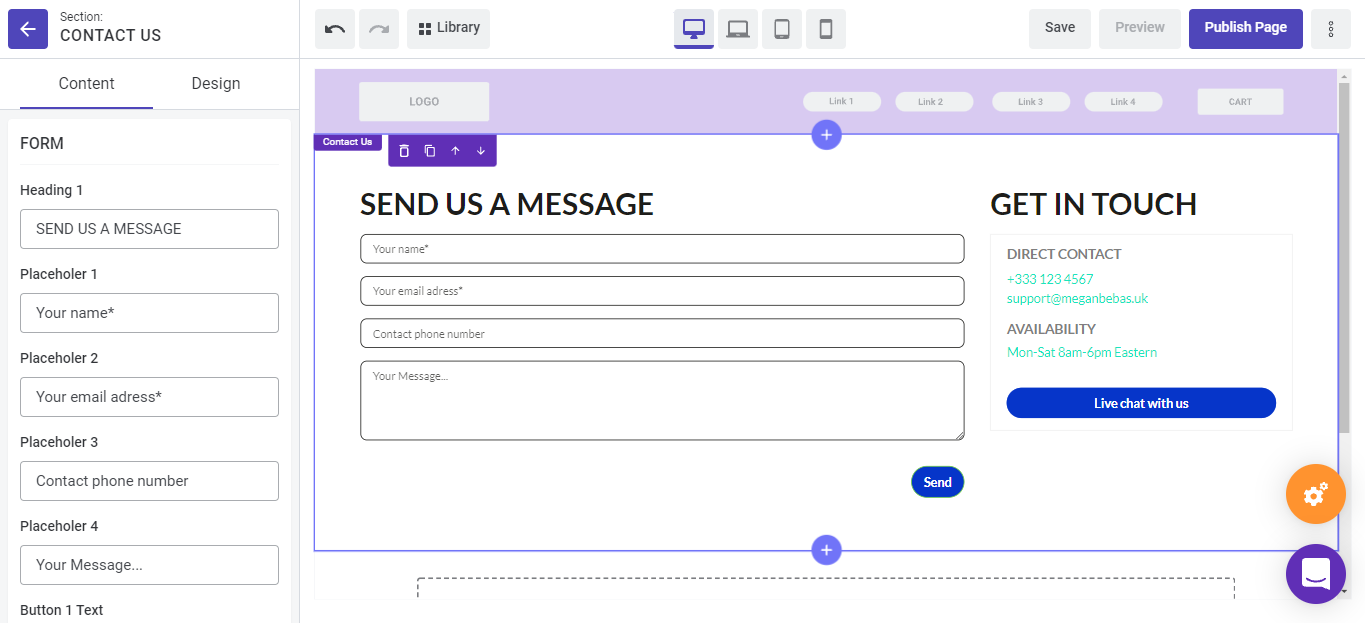Screen dimensions: 1365x623
Task: Click the 'Your name*' form field on canvas
Action: pyautogui.click(x=662, y=249)
